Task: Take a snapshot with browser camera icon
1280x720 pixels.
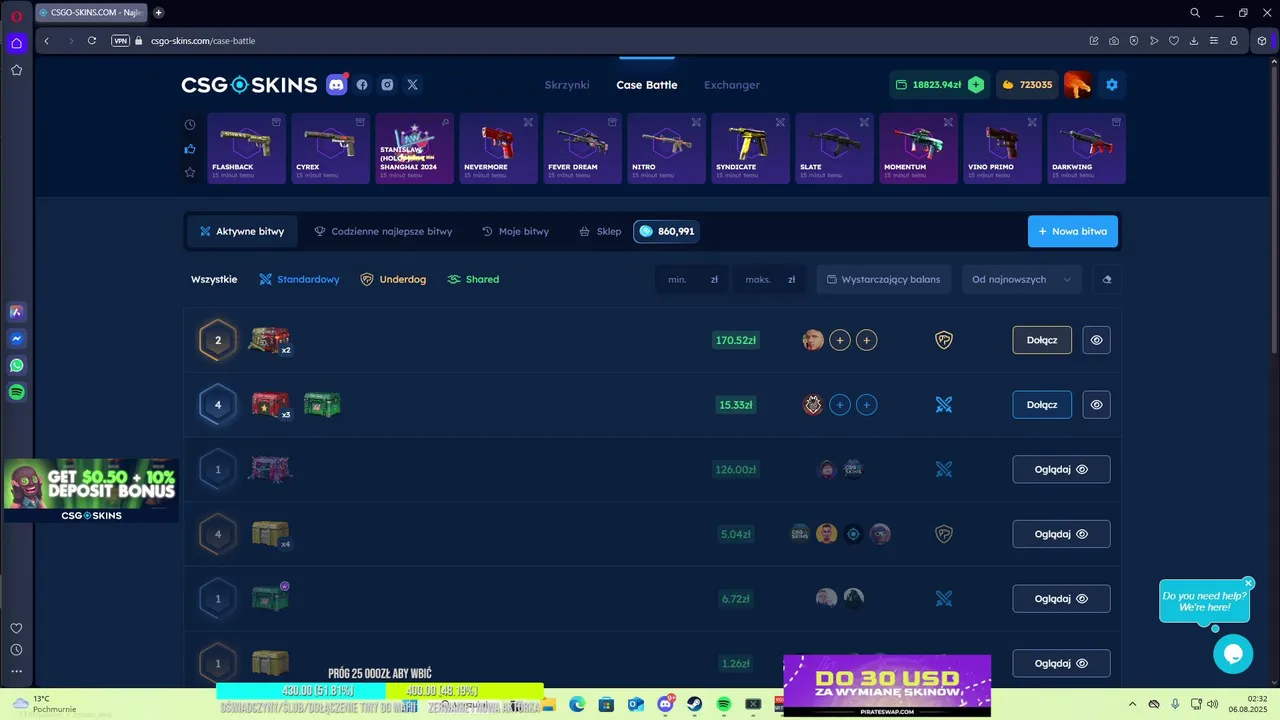Action: tap(1114, 41)
